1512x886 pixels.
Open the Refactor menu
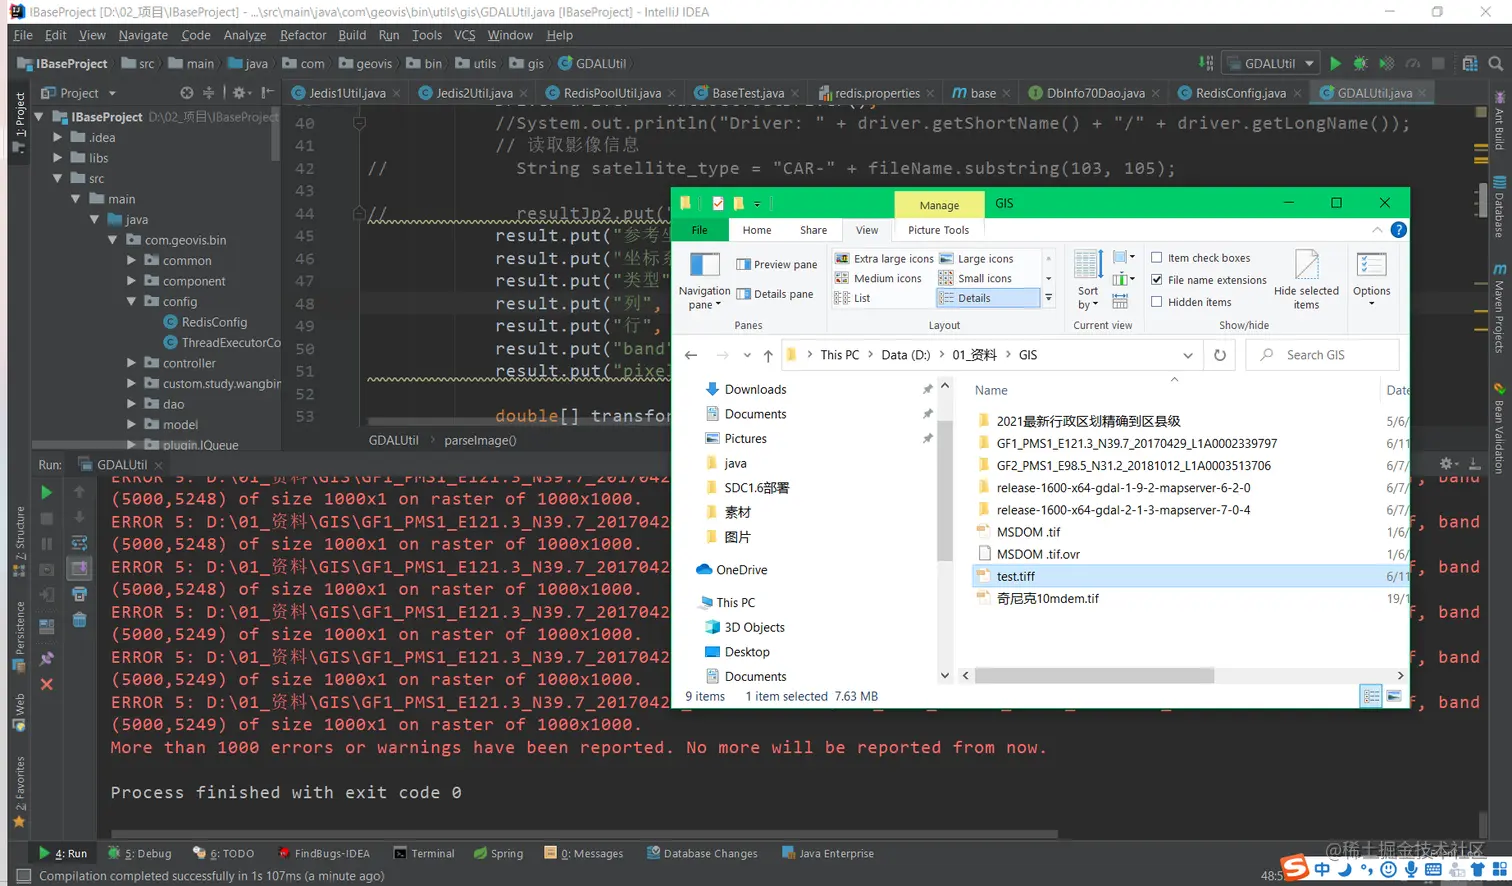point(302,35)
